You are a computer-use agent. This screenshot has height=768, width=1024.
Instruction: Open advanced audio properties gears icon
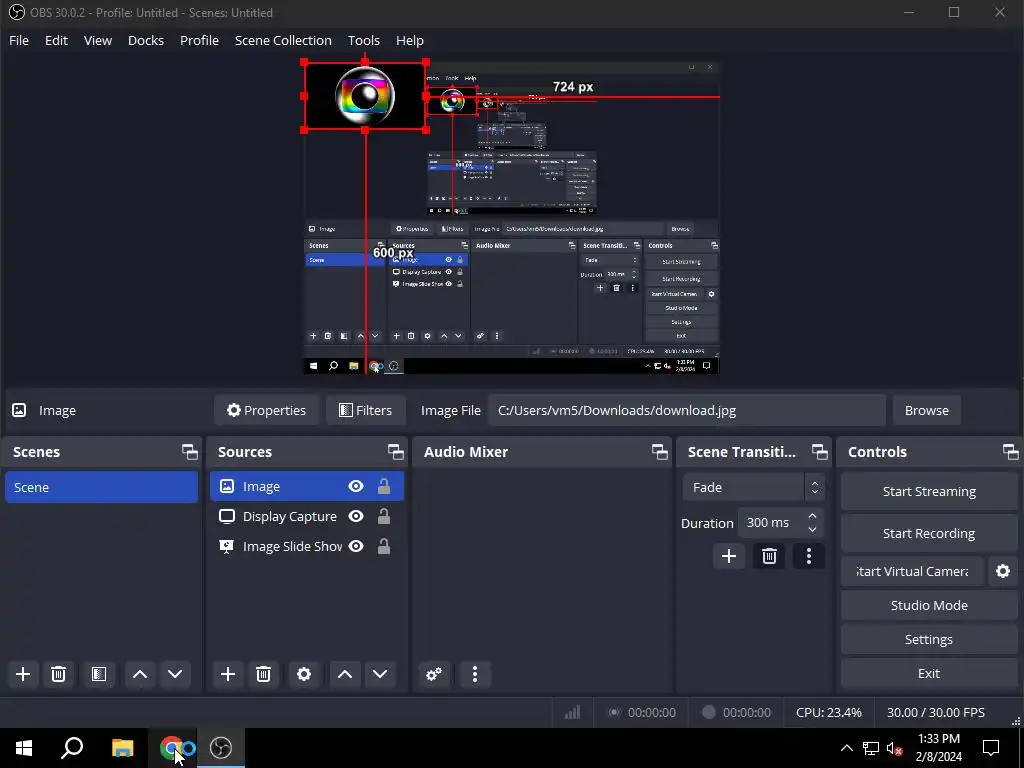pyautogui.click(x=434, y=674)
